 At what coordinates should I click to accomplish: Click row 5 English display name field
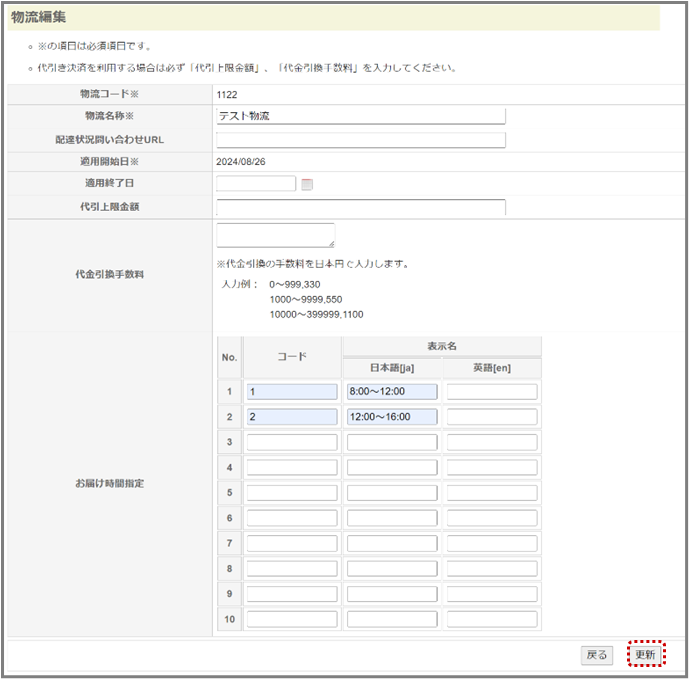492,493
